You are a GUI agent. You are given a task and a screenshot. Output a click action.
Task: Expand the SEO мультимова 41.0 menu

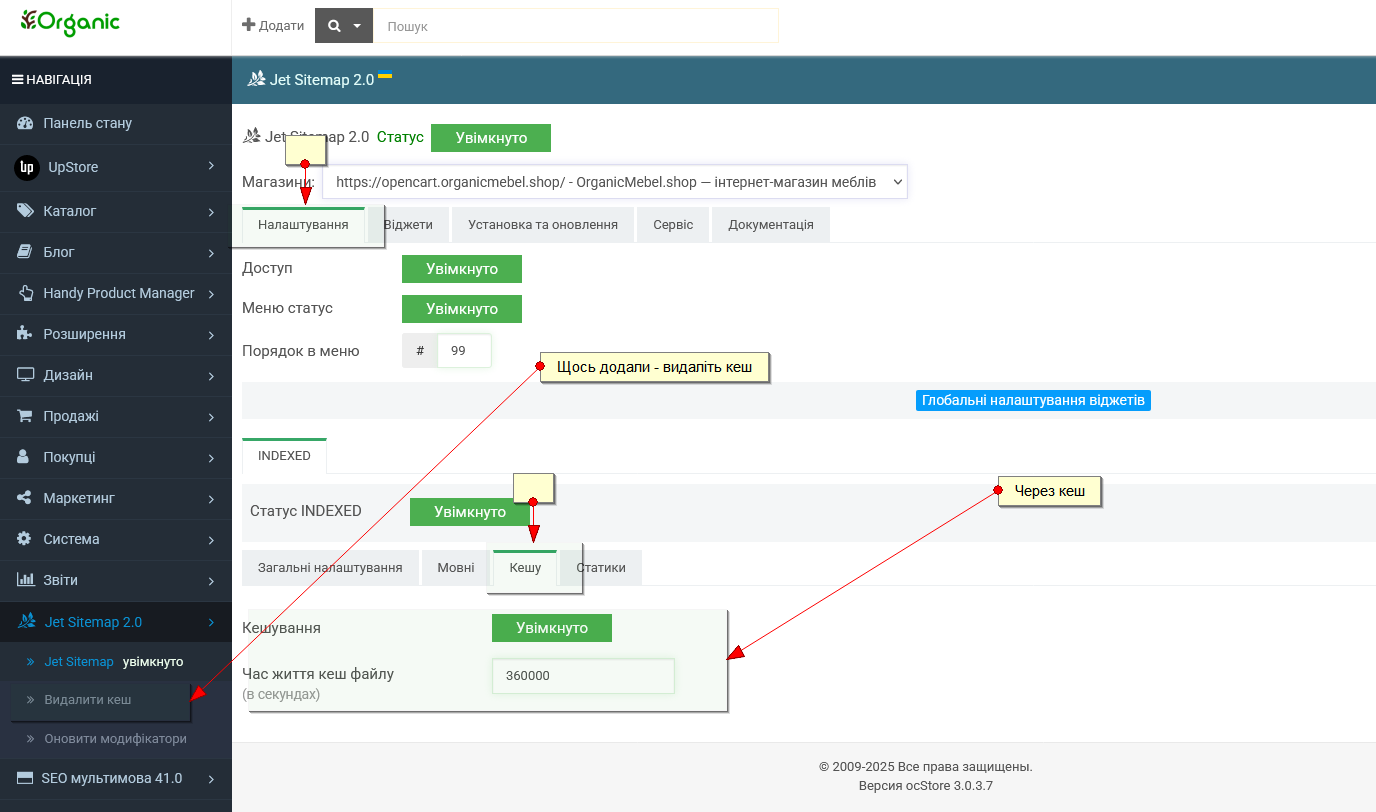(x=211, y=778)
